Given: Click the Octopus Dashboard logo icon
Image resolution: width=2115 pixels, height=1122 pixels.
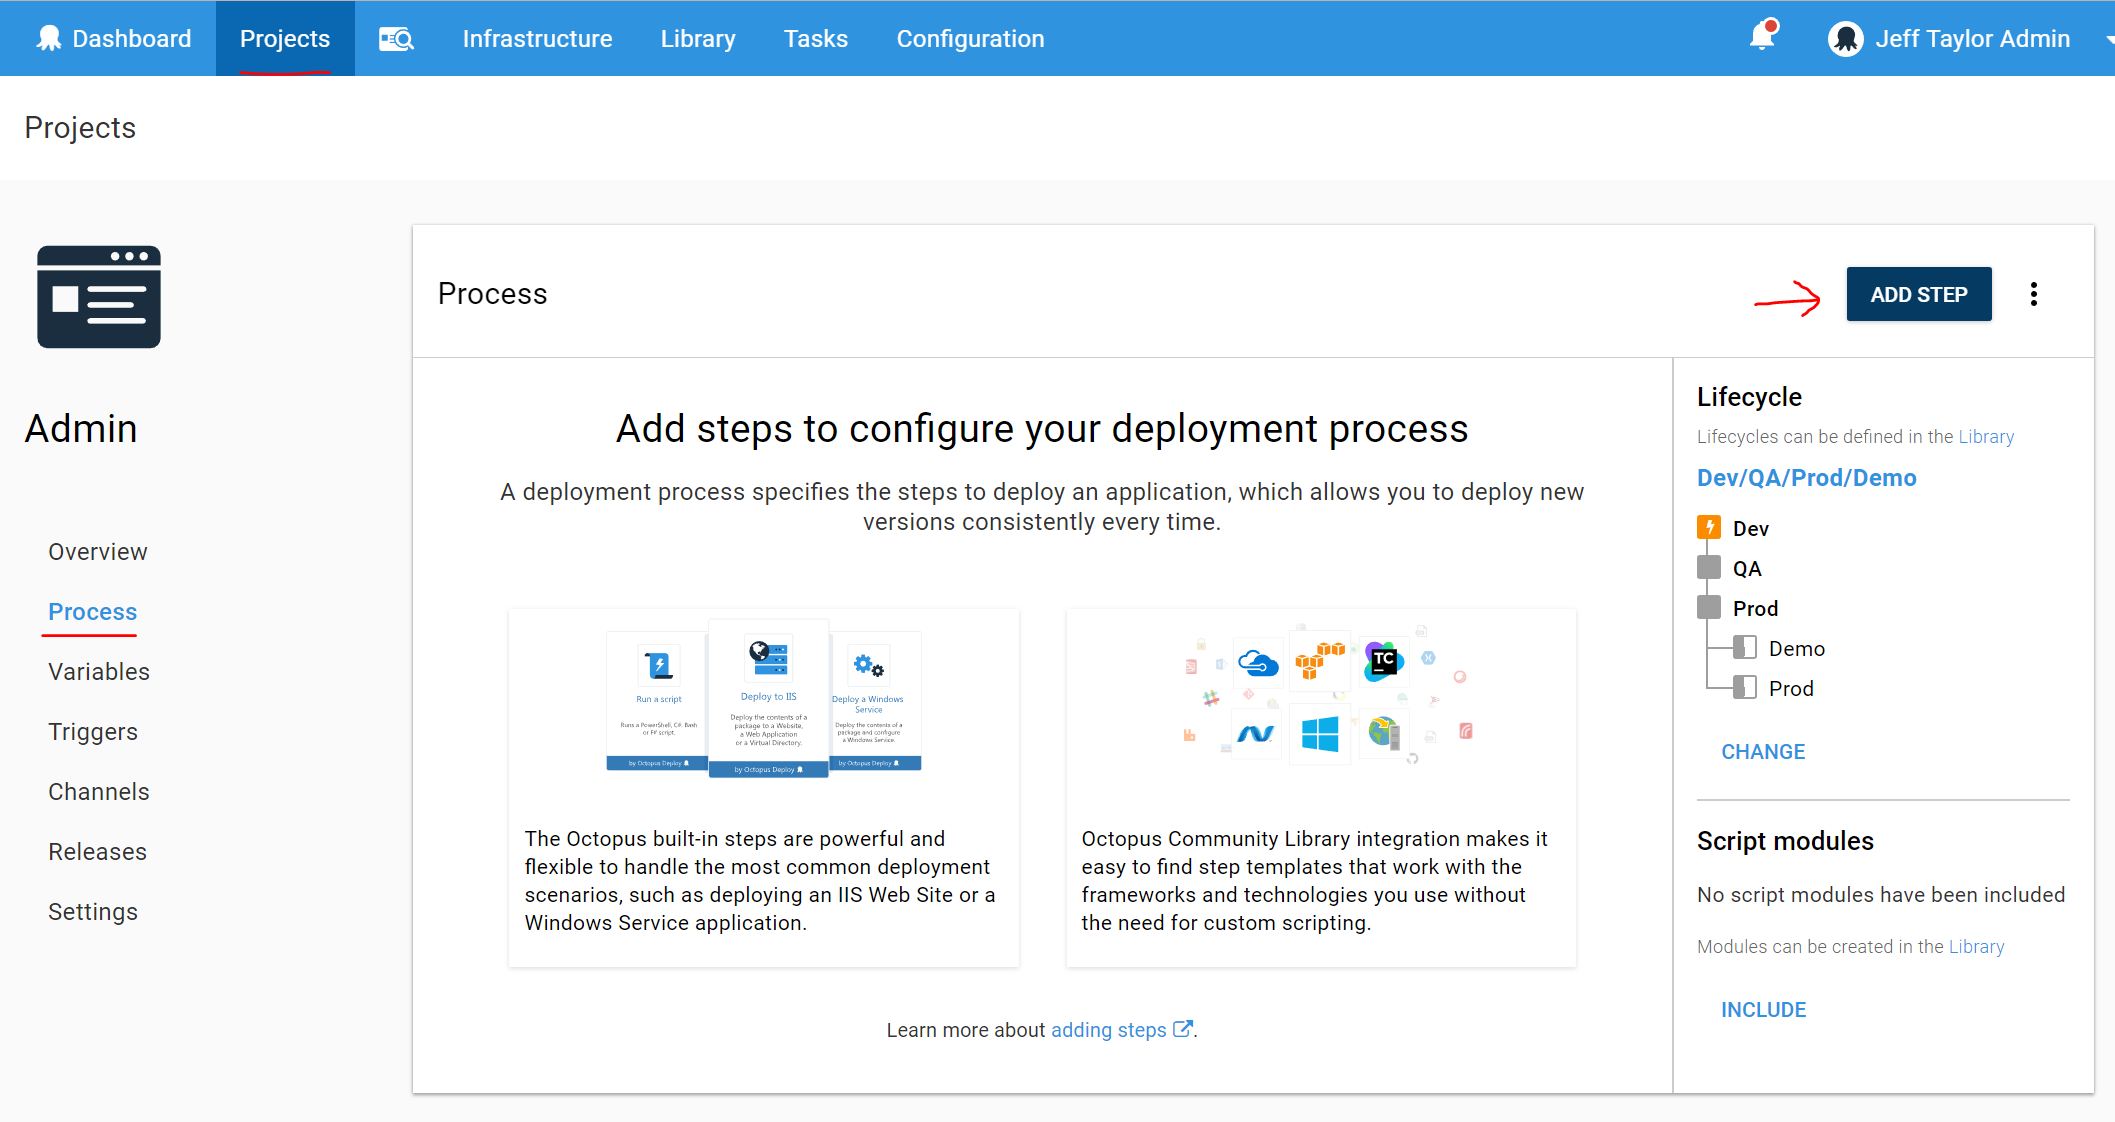Looking at the screenshot, I should click(49, 38).
